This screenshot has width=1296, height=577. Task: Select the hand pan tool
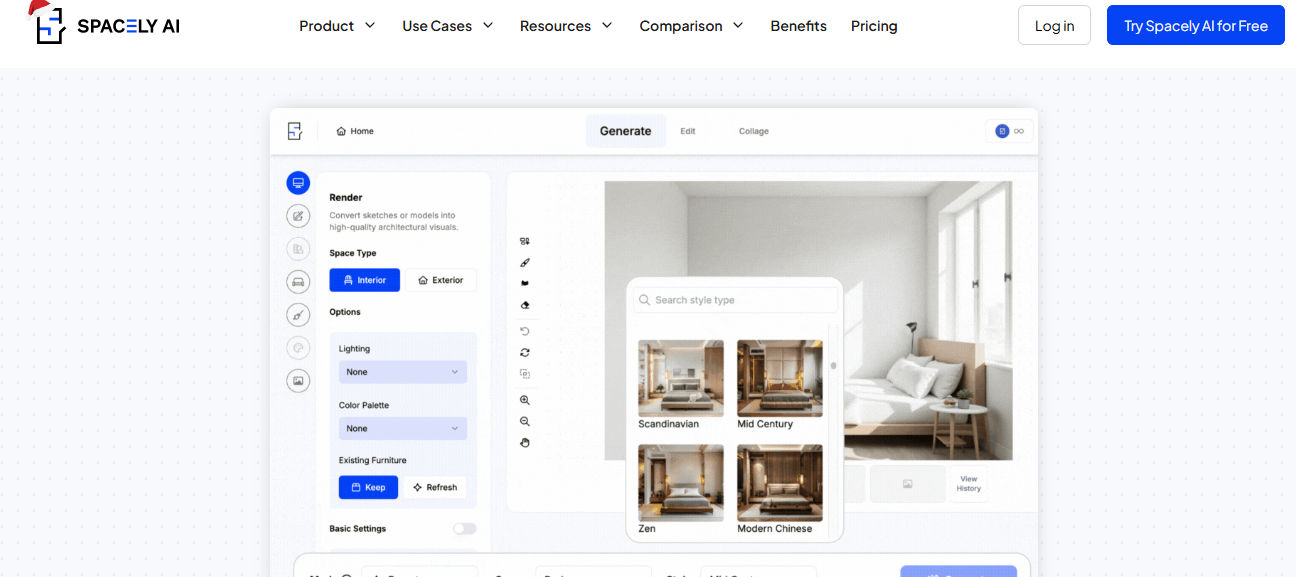pos(525,442)
